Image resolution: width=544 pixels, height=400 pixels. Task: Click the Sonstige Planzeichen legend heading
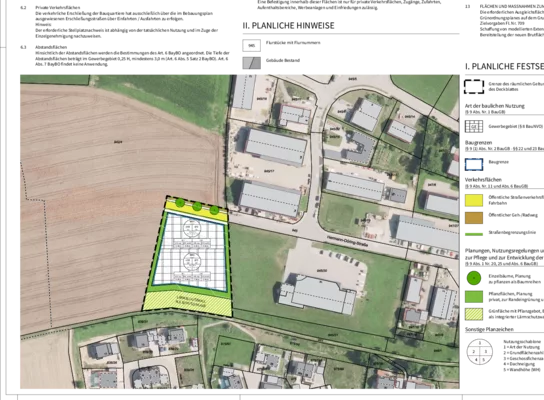(489, 329)
